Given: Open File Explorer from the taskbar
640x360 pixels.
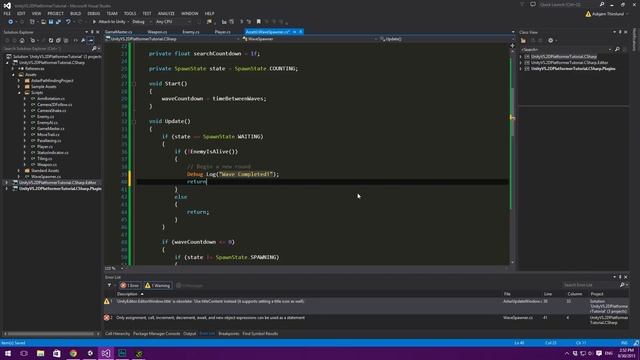Looking at the screenshot, I should pyautogui.click(x=40, y=353).
